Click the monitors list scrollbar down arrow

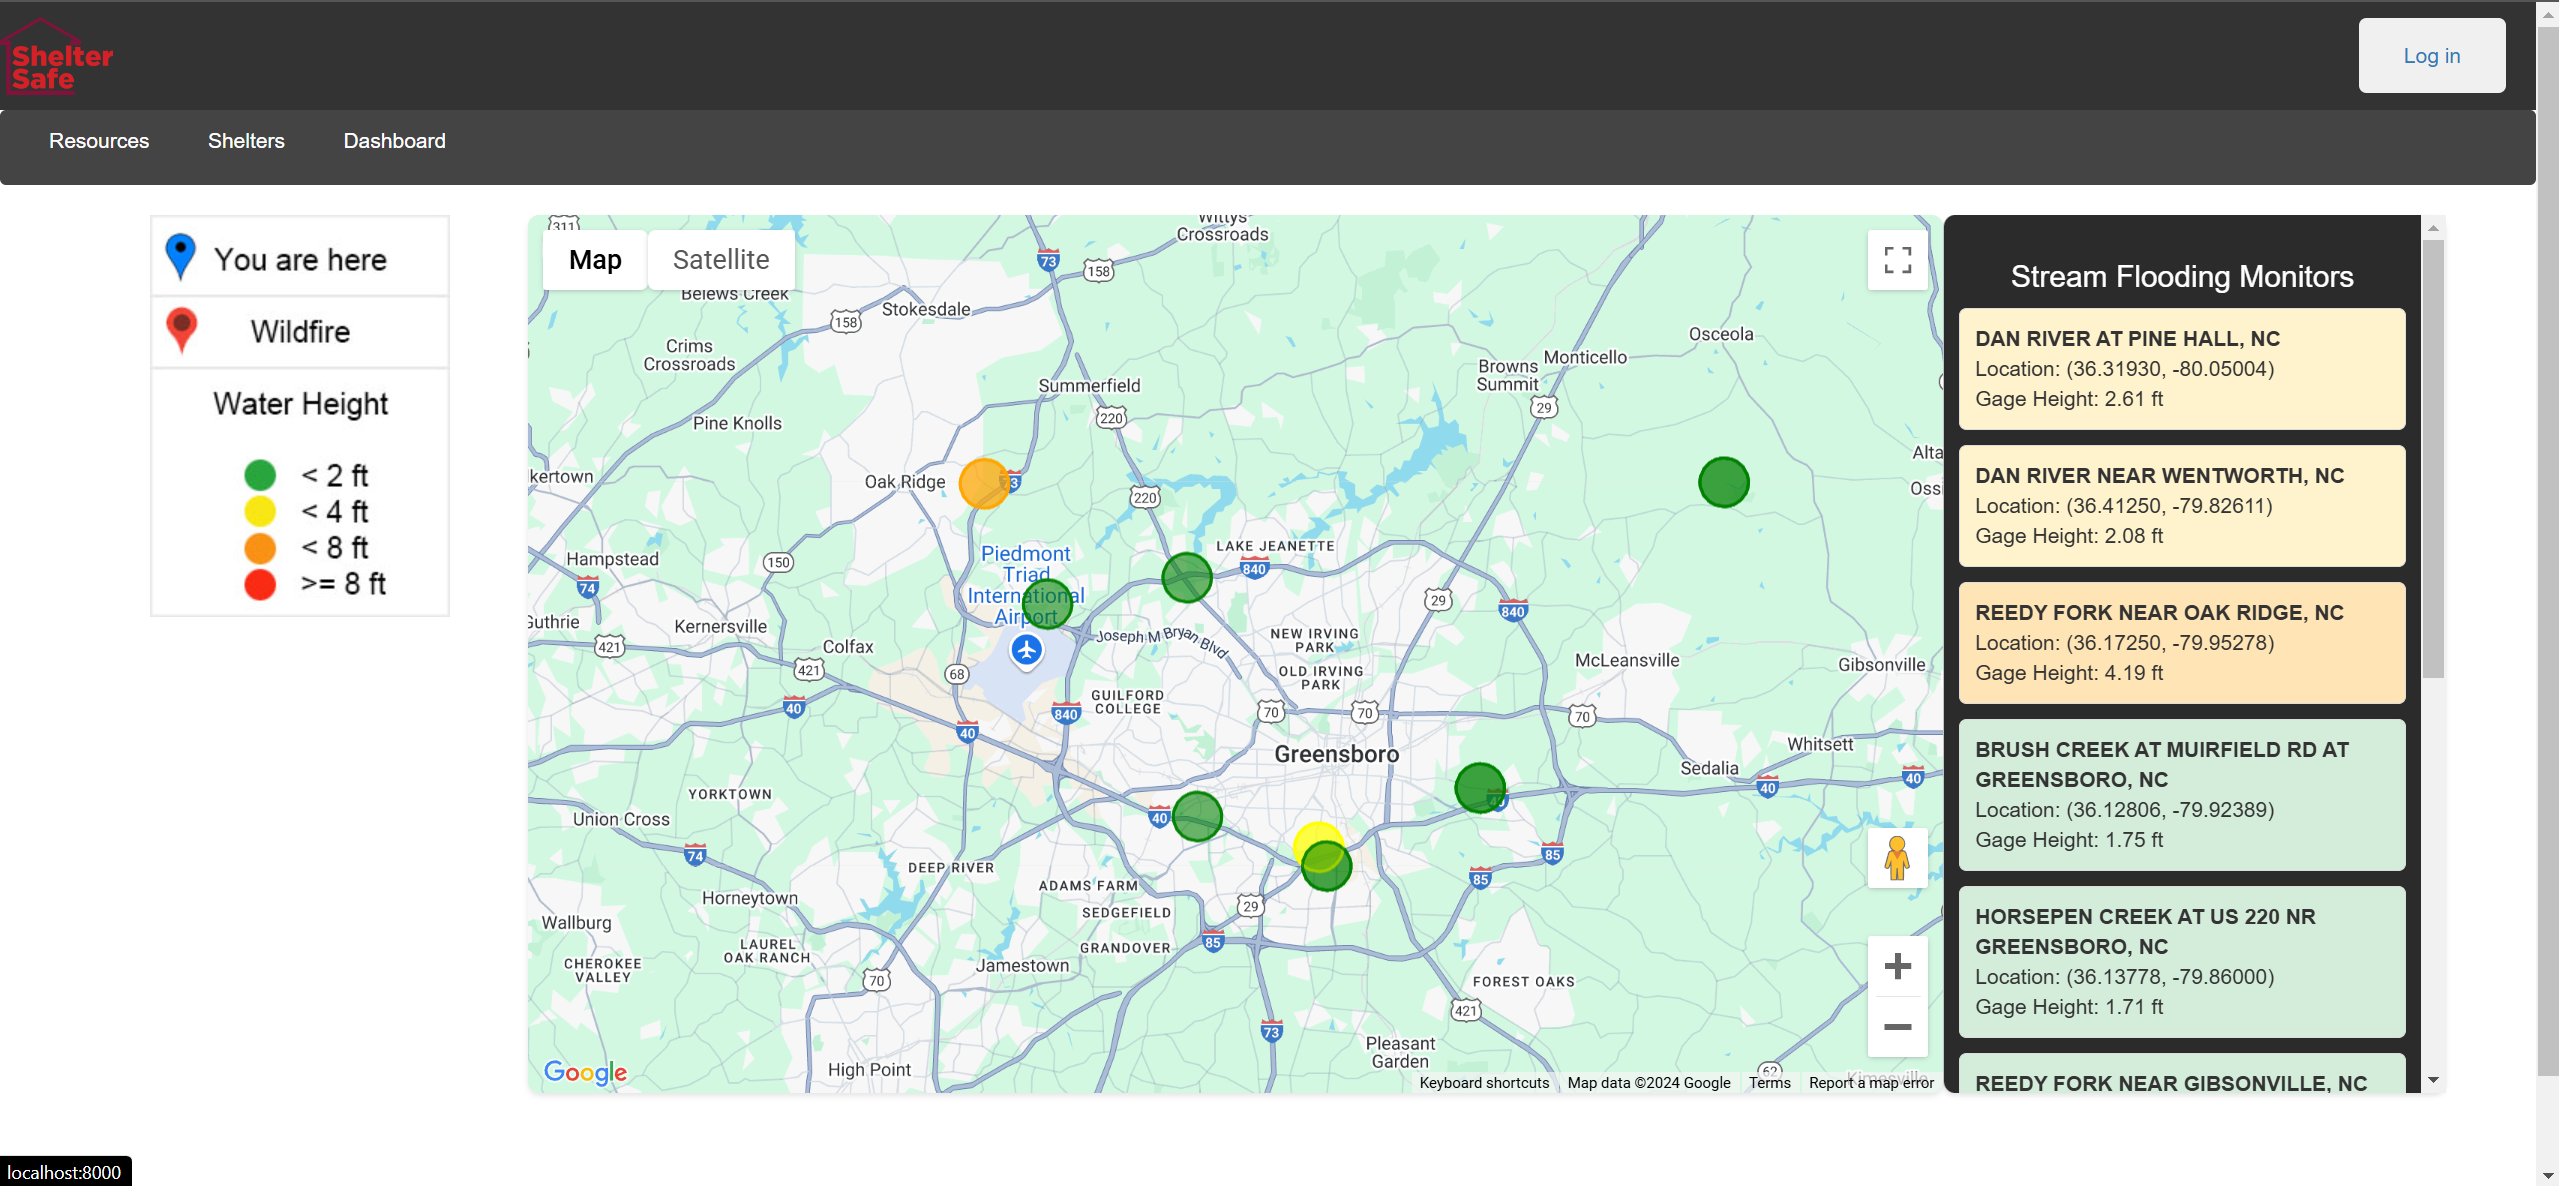click(2433, 1081)
